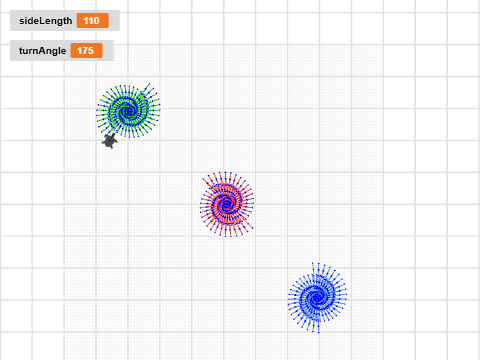The height and width of the screenshot is (360, 480).
Task: Click the sideLength variable monitor
Action: (65, 21)
